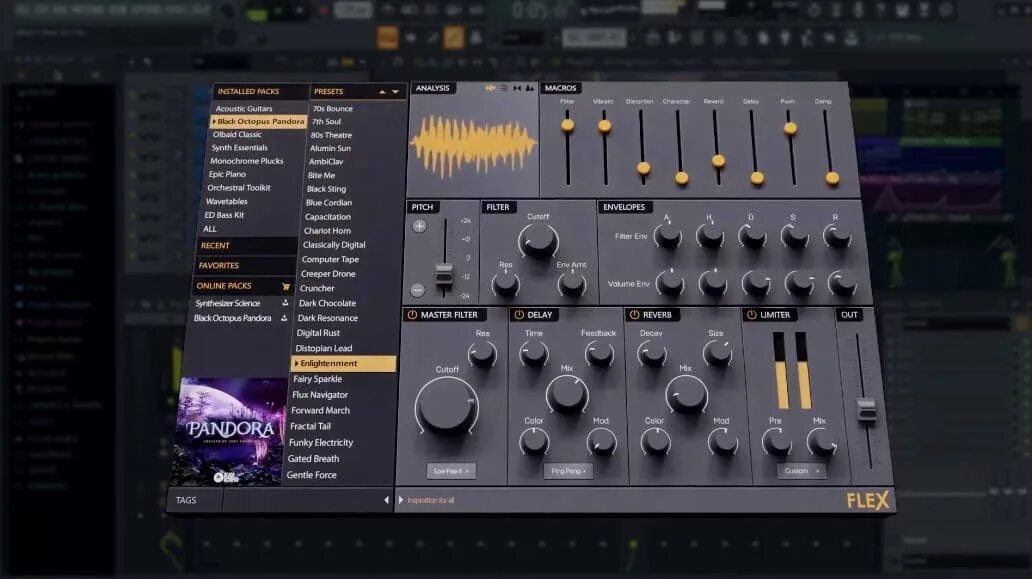This screenshot has width=1032, height=579.
Task: Choose the Dark Chocolate preset
Action: pyautogui.click(x=327, y=303)
